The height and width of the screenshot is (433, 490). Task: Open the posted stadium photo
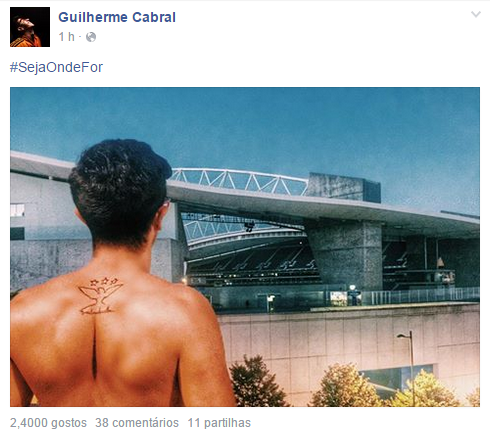[x=245, y=247]
